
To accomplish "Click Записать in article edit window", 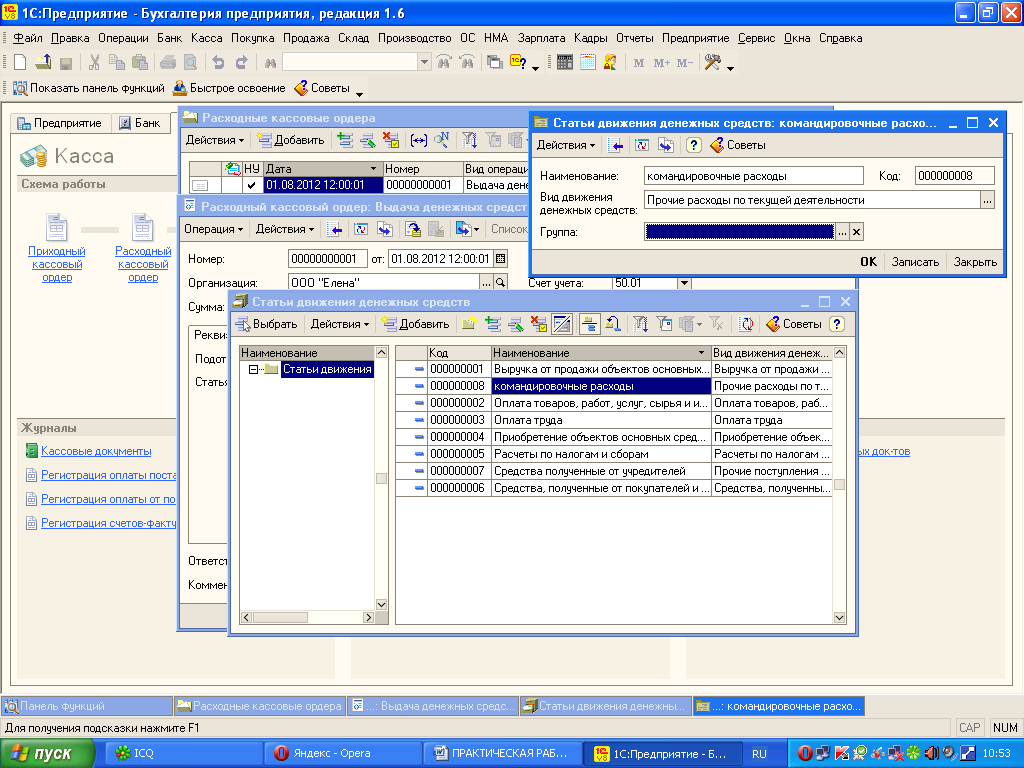I will [915, 261].
